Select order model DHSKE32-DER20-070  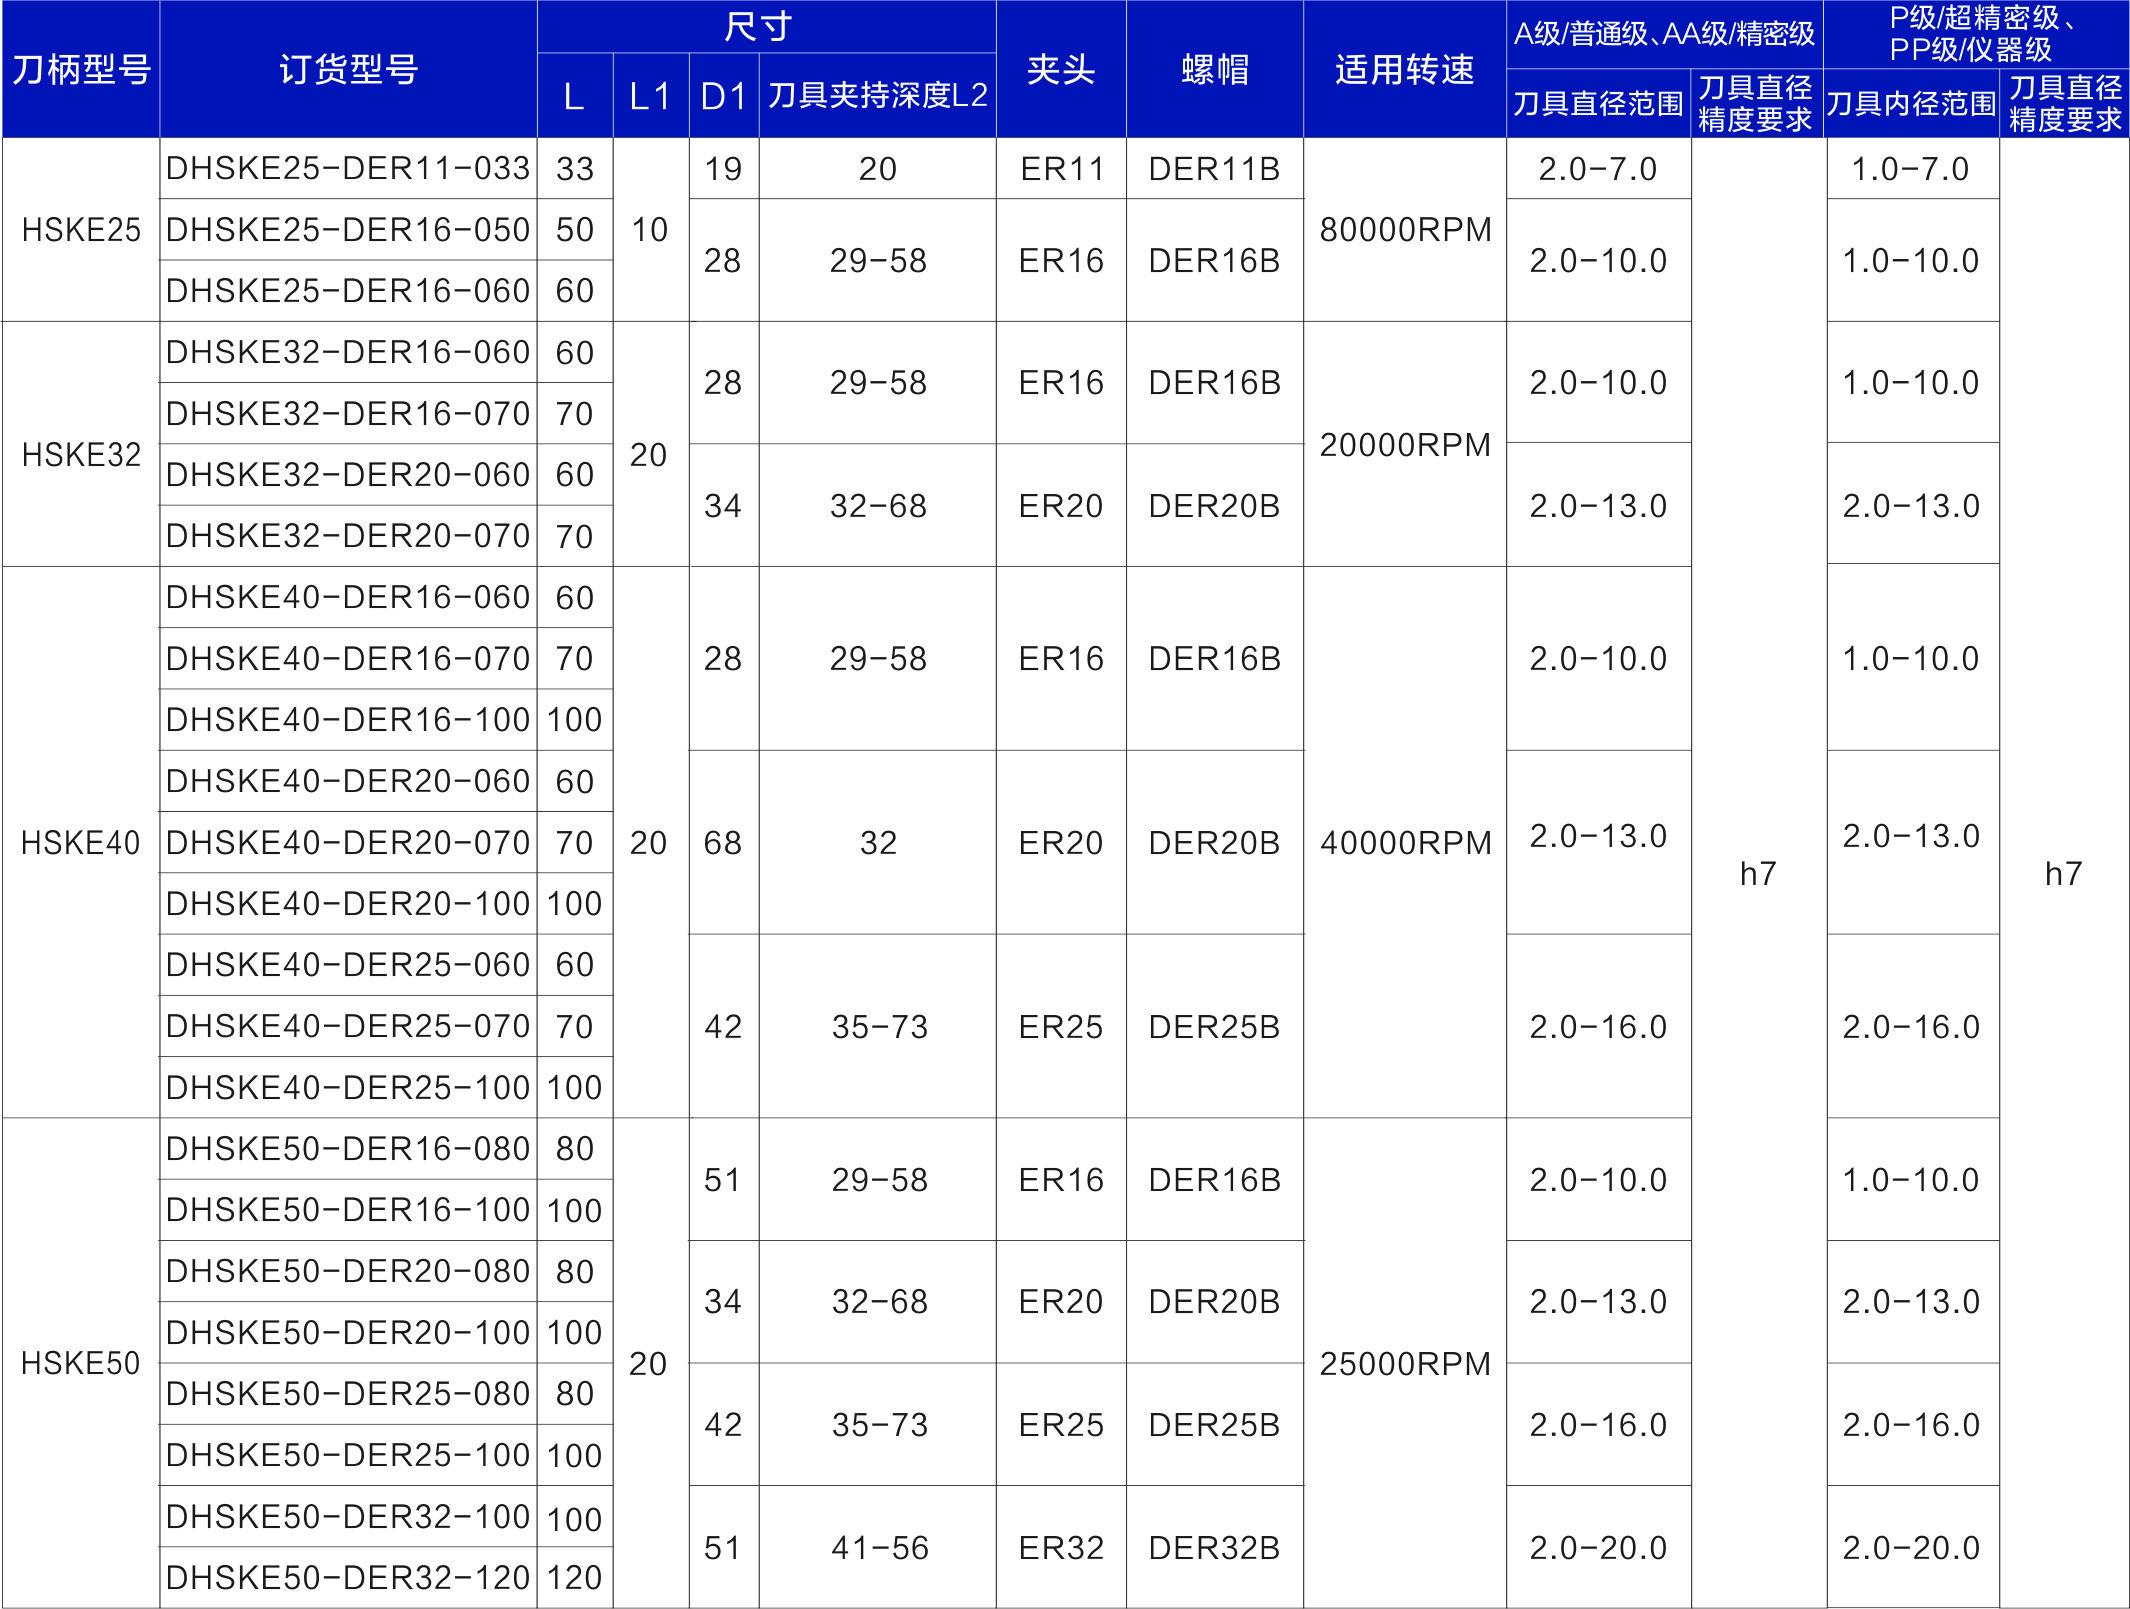(x=348, y=536)
